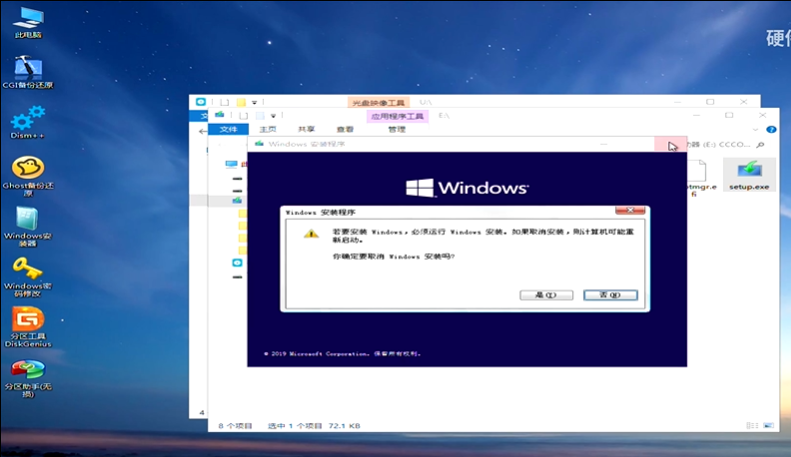Open quick access toolbar dropdown in E:\ window
The height and width of the screenshot is (457, 791).
click(273, 116)
